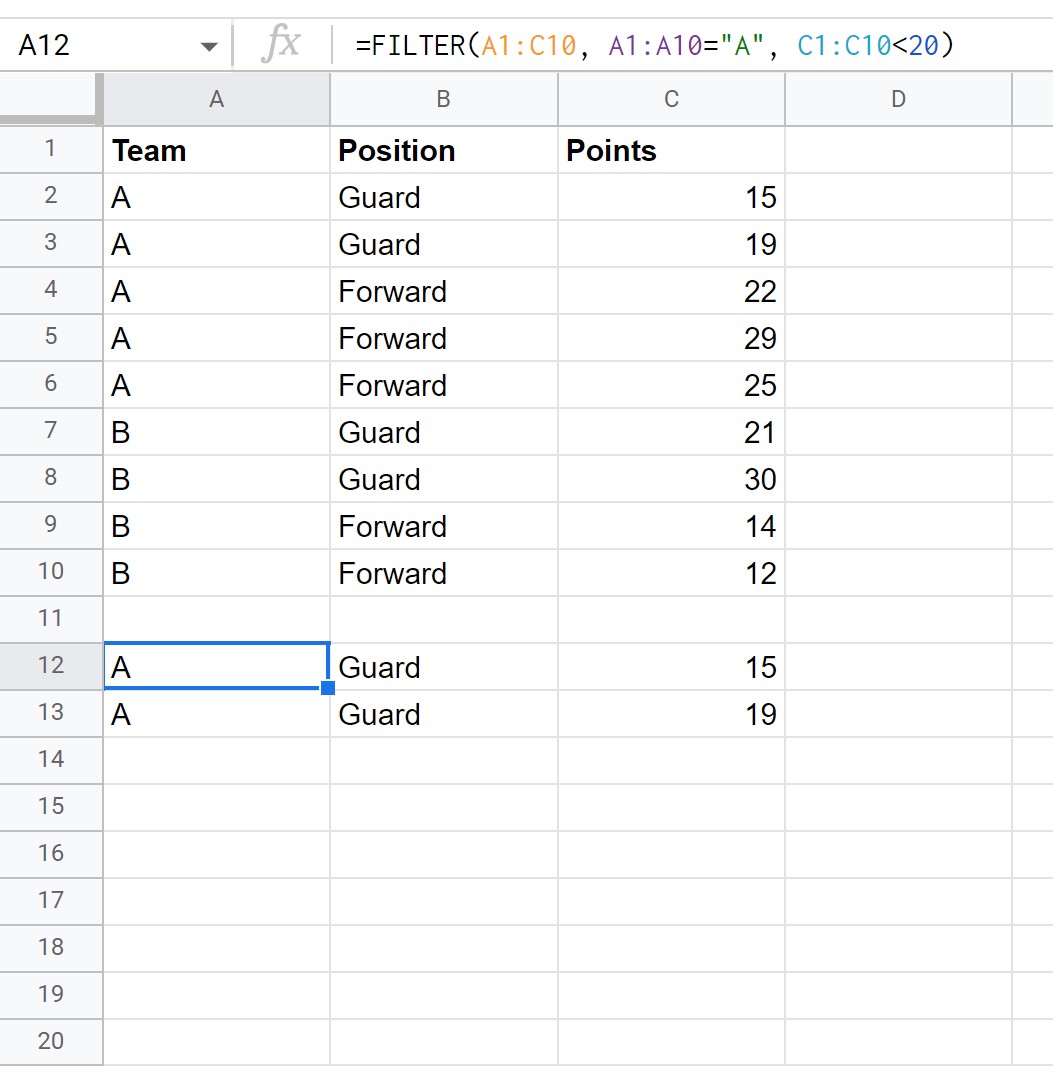Click the Position header cell
The image size is (1053, 1066).
coord(443,150)
